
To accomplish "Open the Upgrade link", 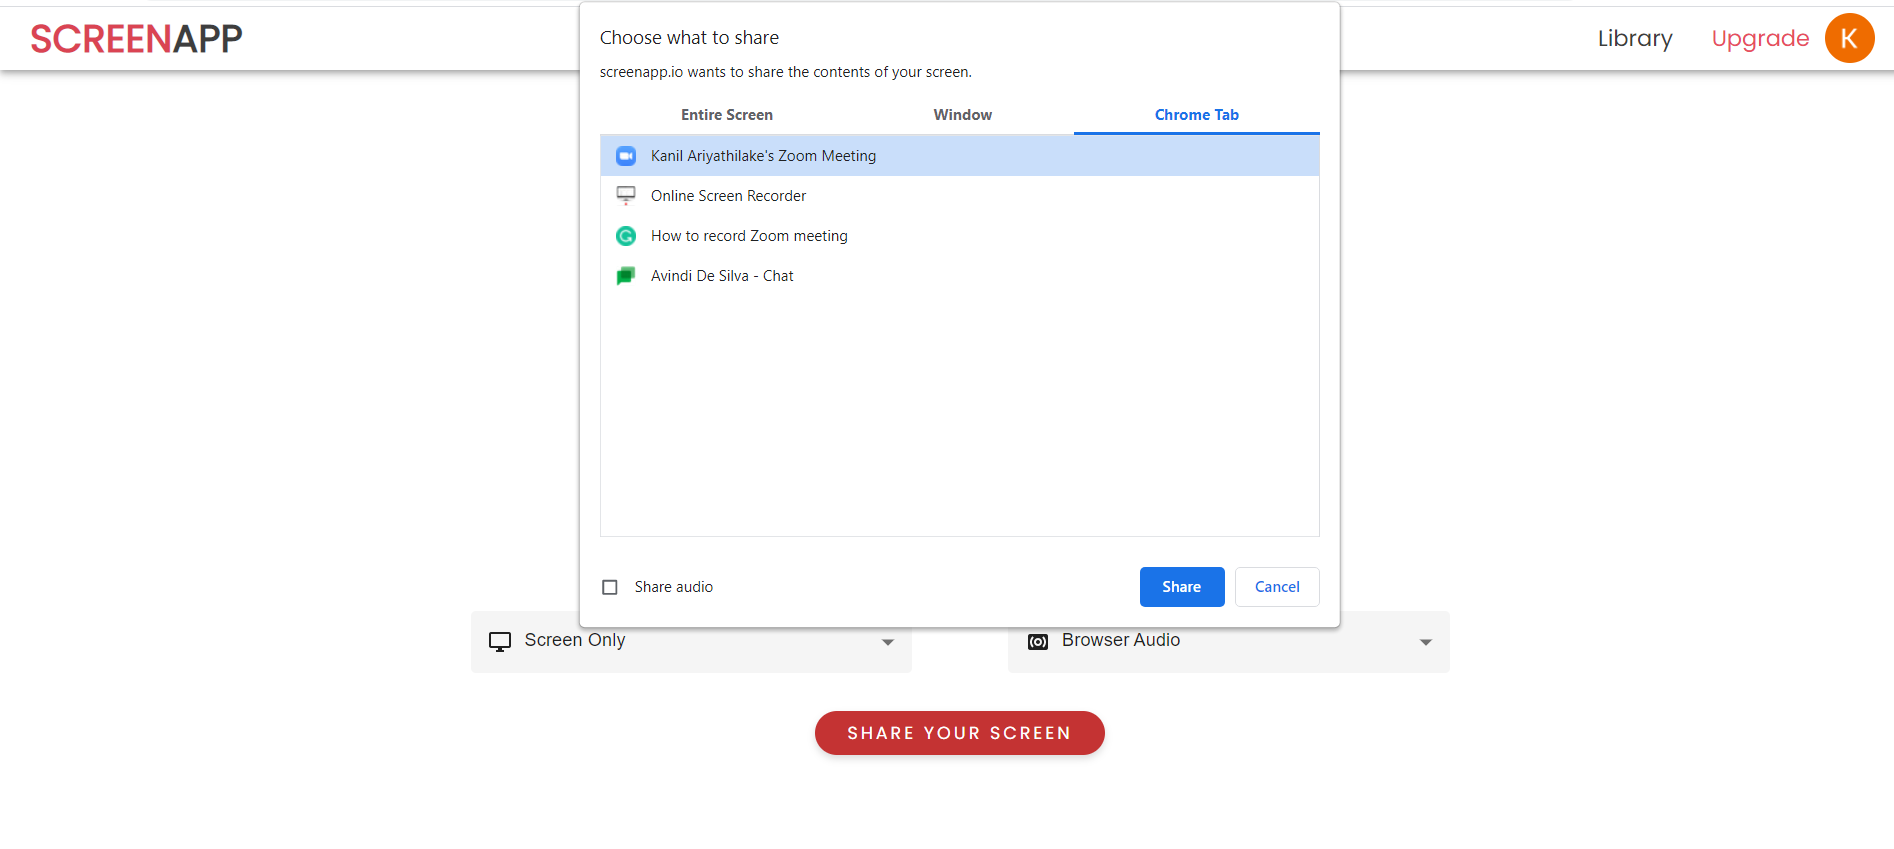I will pyautogui.click(x=1760, y=38).
